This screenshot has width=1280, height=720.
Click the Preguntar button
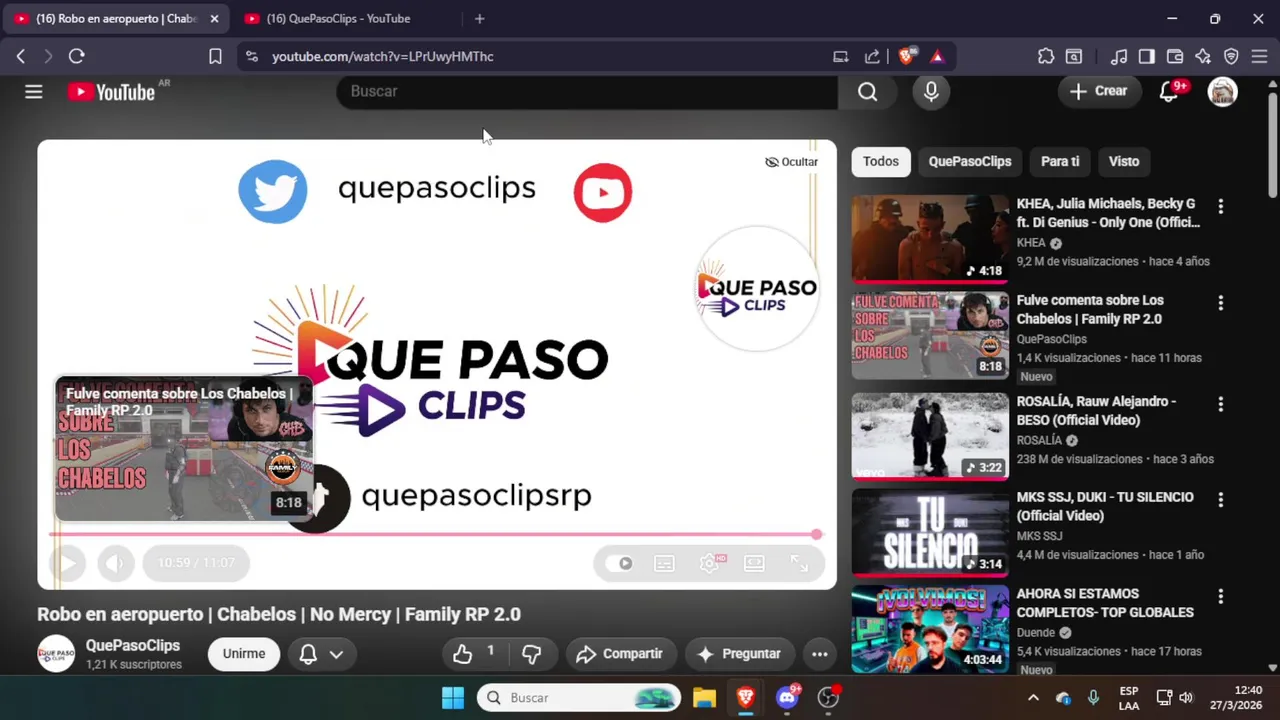(x=739, y=654)
